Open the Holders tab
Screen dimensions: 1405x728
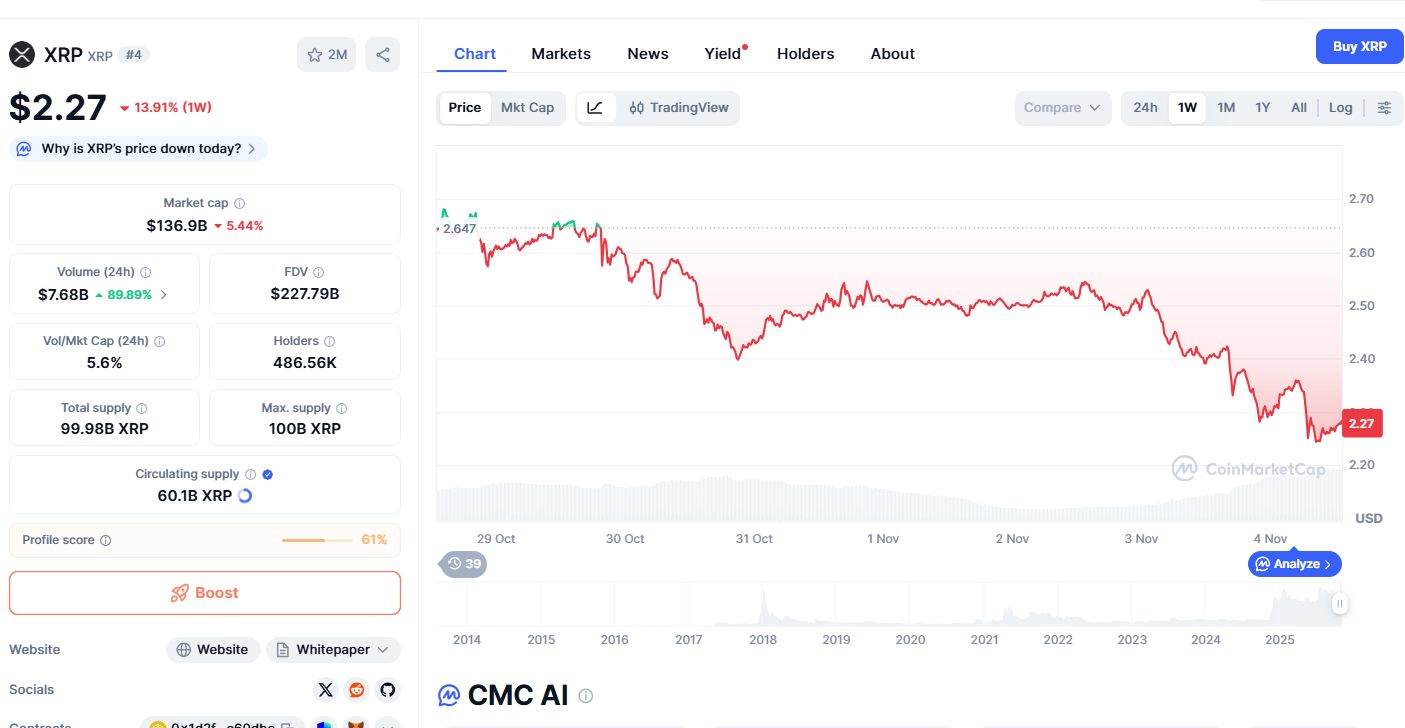pos(805,54)
